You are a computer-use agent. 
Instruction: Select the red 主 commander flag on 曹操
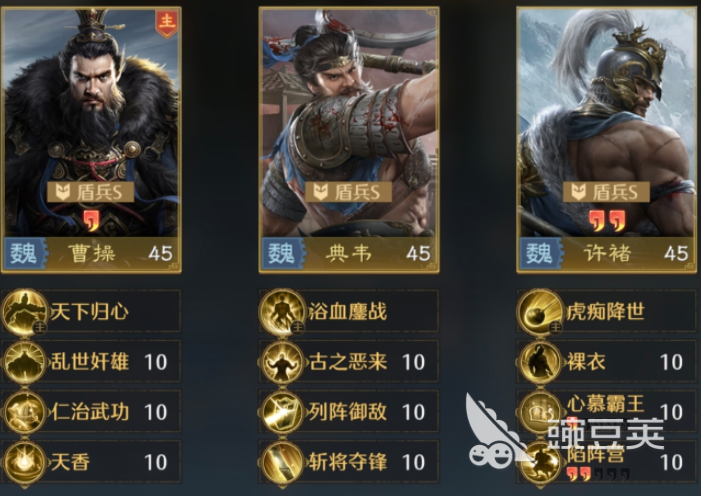coord(166,22)
